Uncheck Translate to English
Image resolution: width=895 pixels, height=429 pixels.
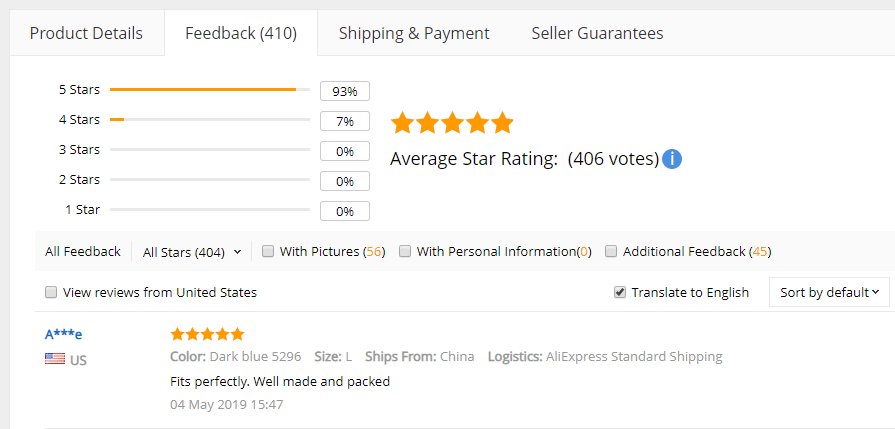pos(620,293)
